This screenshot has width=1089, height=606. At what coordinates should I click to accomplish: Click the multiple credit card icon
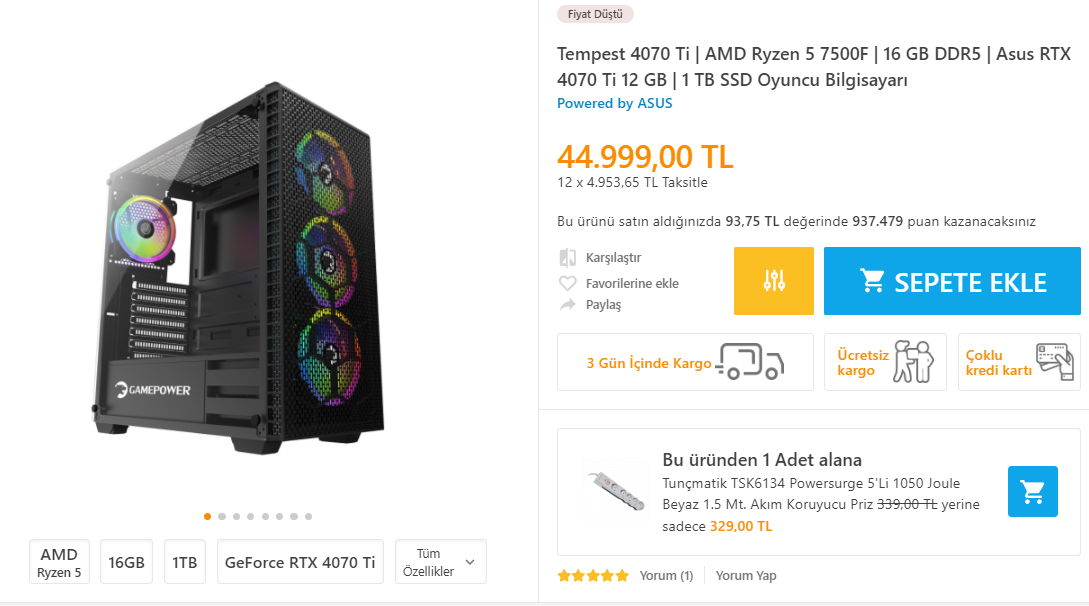tap(1055, 361)
